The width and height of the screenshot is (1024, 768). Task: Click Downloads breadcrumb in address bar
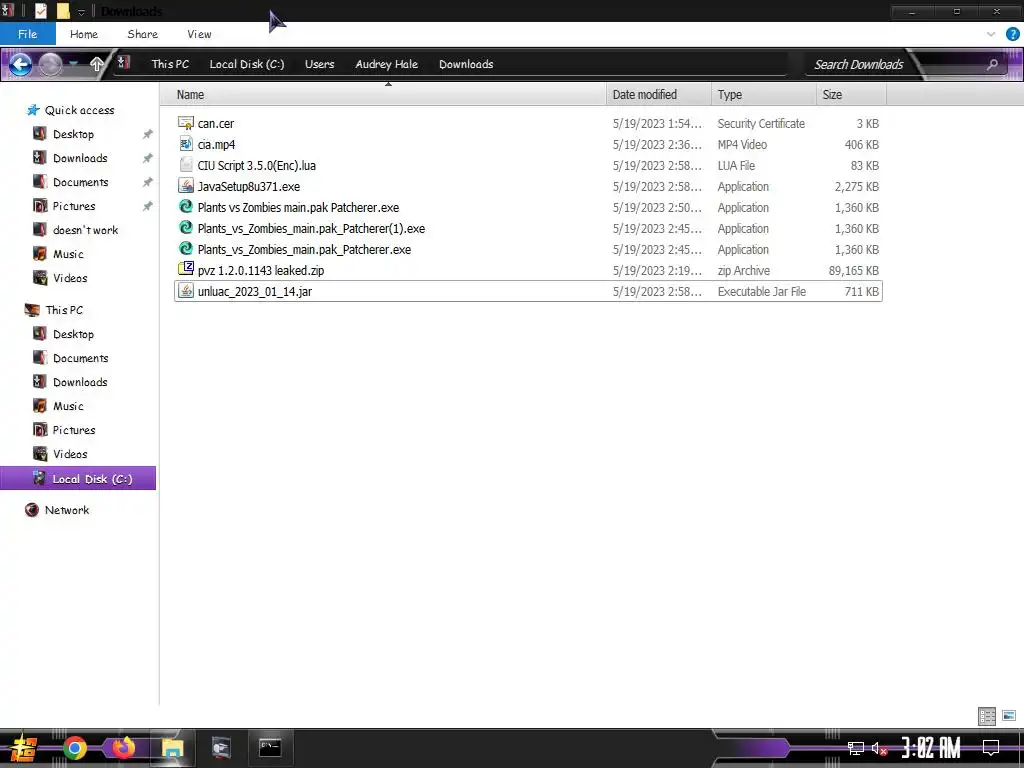pyautogui.click(x=466, y=64)
